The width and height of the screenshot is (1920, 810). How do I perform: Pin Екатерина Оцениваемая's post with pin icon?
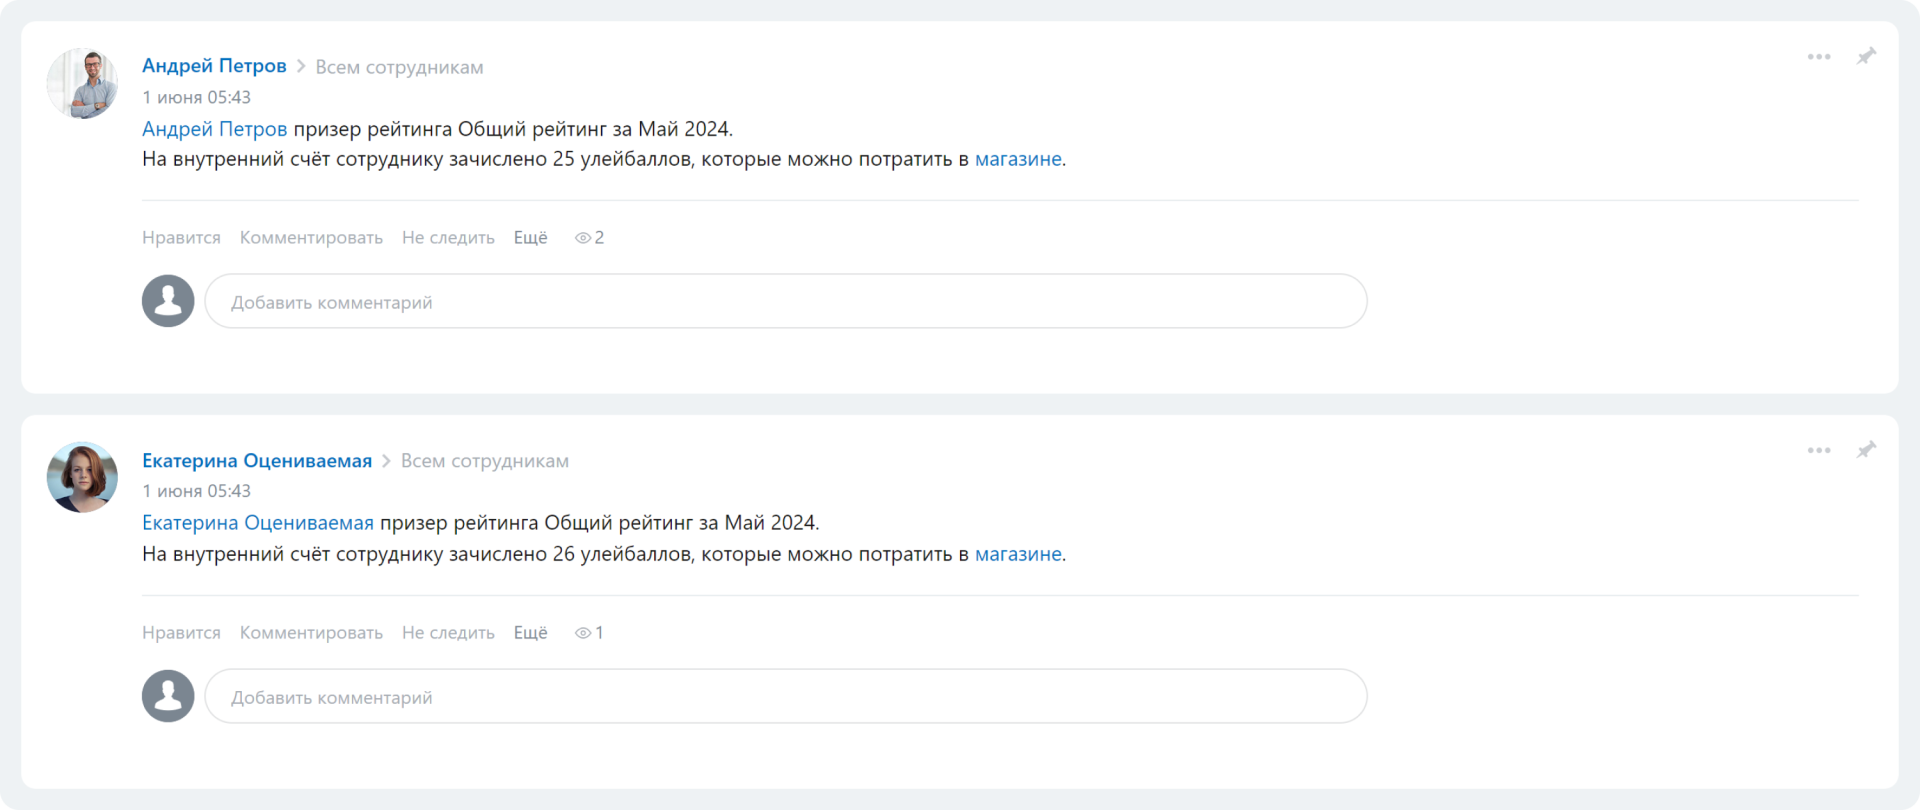coord(1866,450)
